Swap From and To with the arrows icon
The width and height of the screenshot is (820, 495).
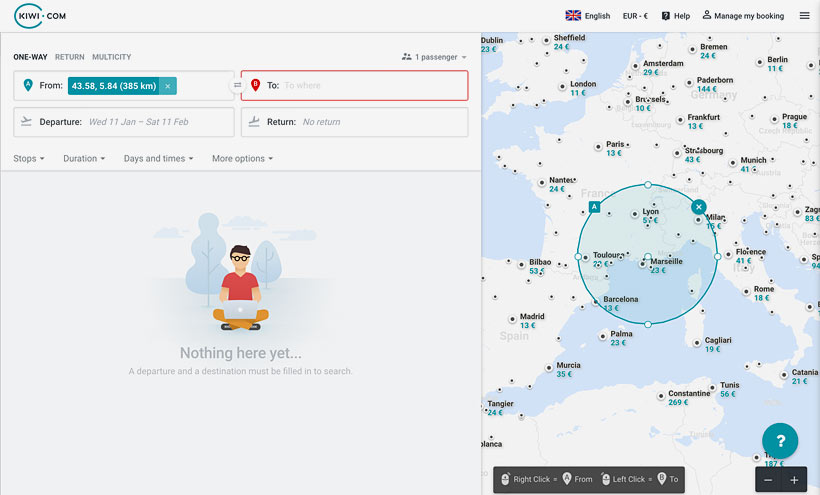pos(237,85)
